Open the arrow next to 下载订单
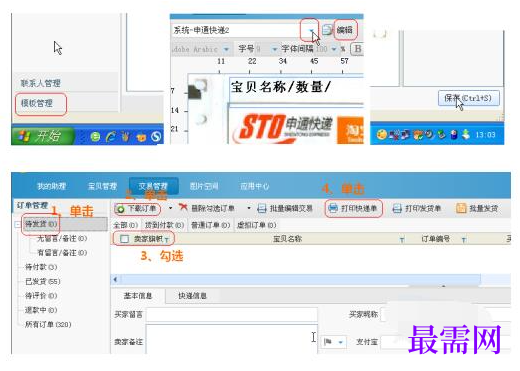Viewport: 520px width, 371px height. 170,208
